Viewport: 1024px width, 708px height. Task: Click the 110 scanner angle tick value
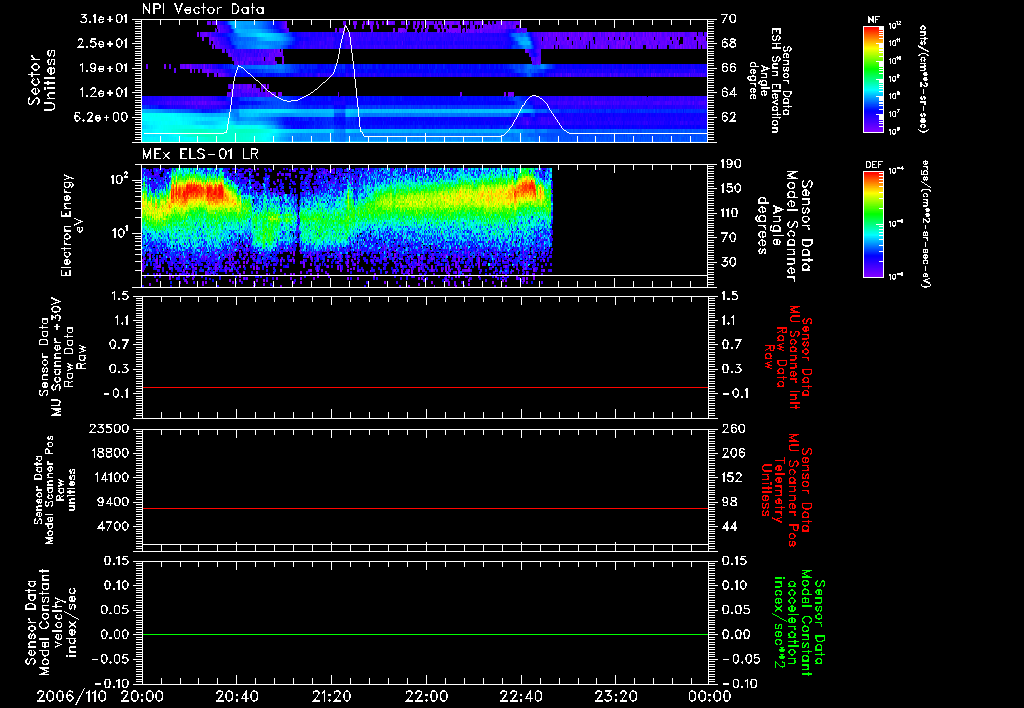(x=731, y=213)
